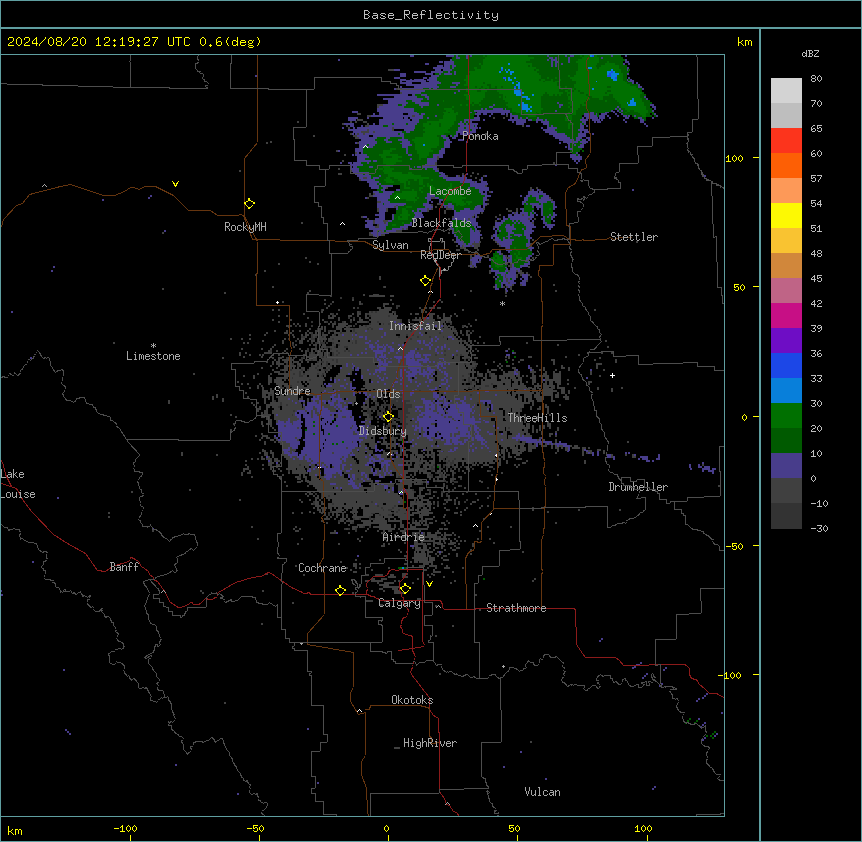
Task: Click the ThreeHills label
Action: coord(537,418)
